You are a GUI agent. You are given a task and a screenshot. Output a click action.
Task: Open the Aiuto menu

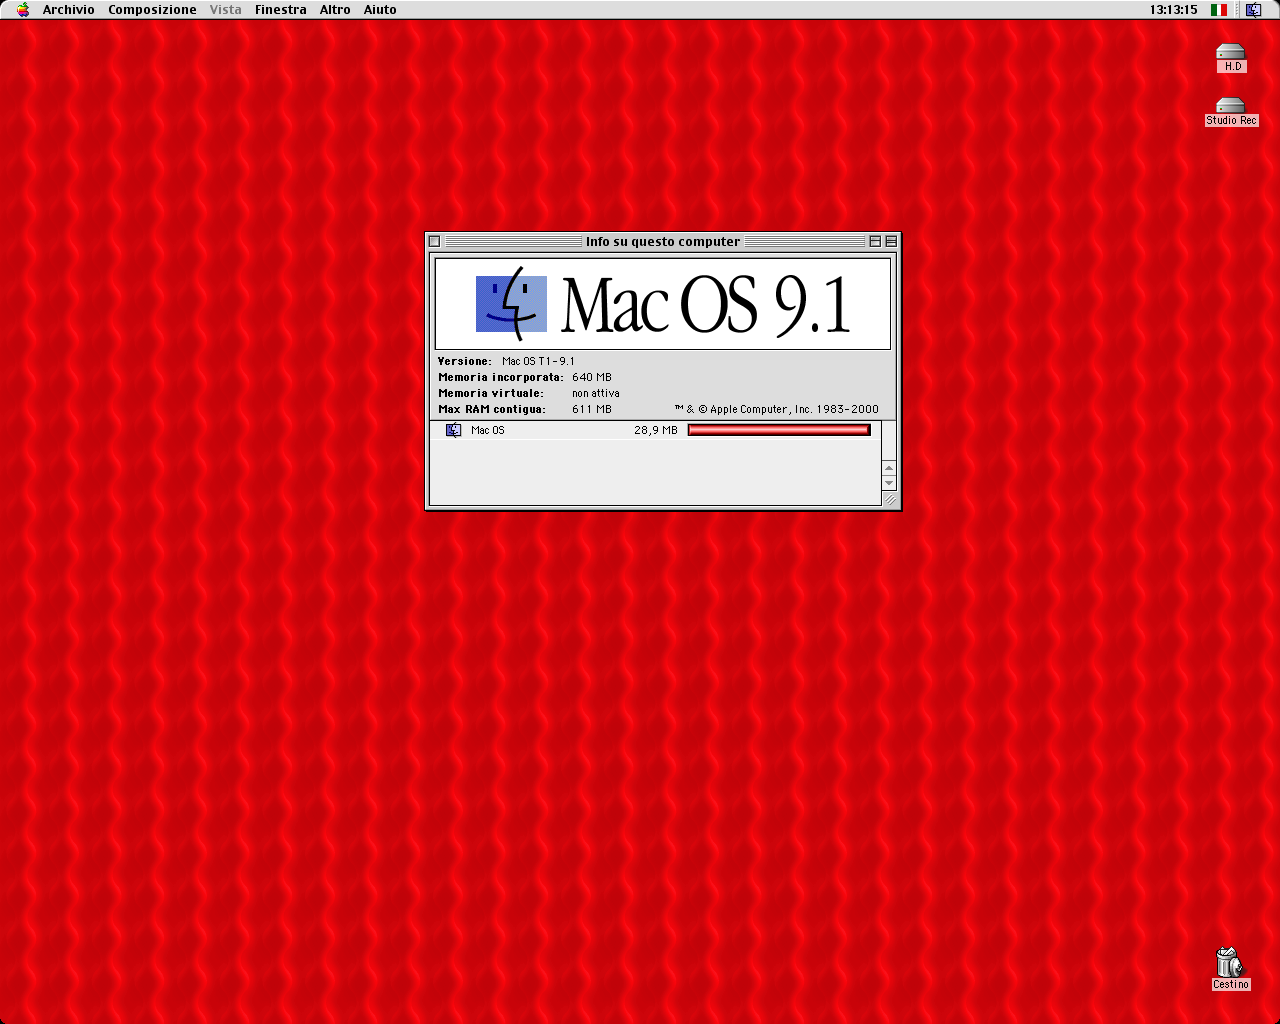pos(380,10)
